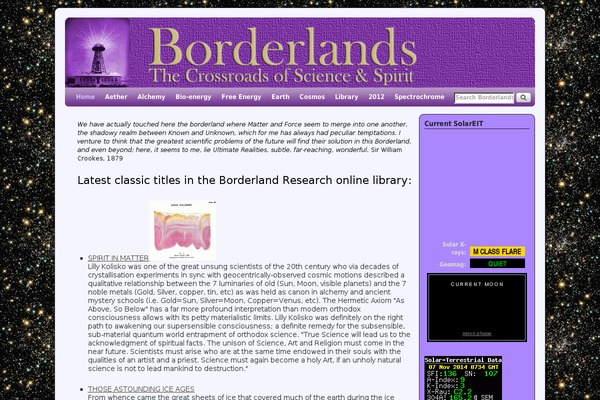Viewport: 600px width, 400px height.
Task: Open the Library menu item
Action: tap(346, 97)
